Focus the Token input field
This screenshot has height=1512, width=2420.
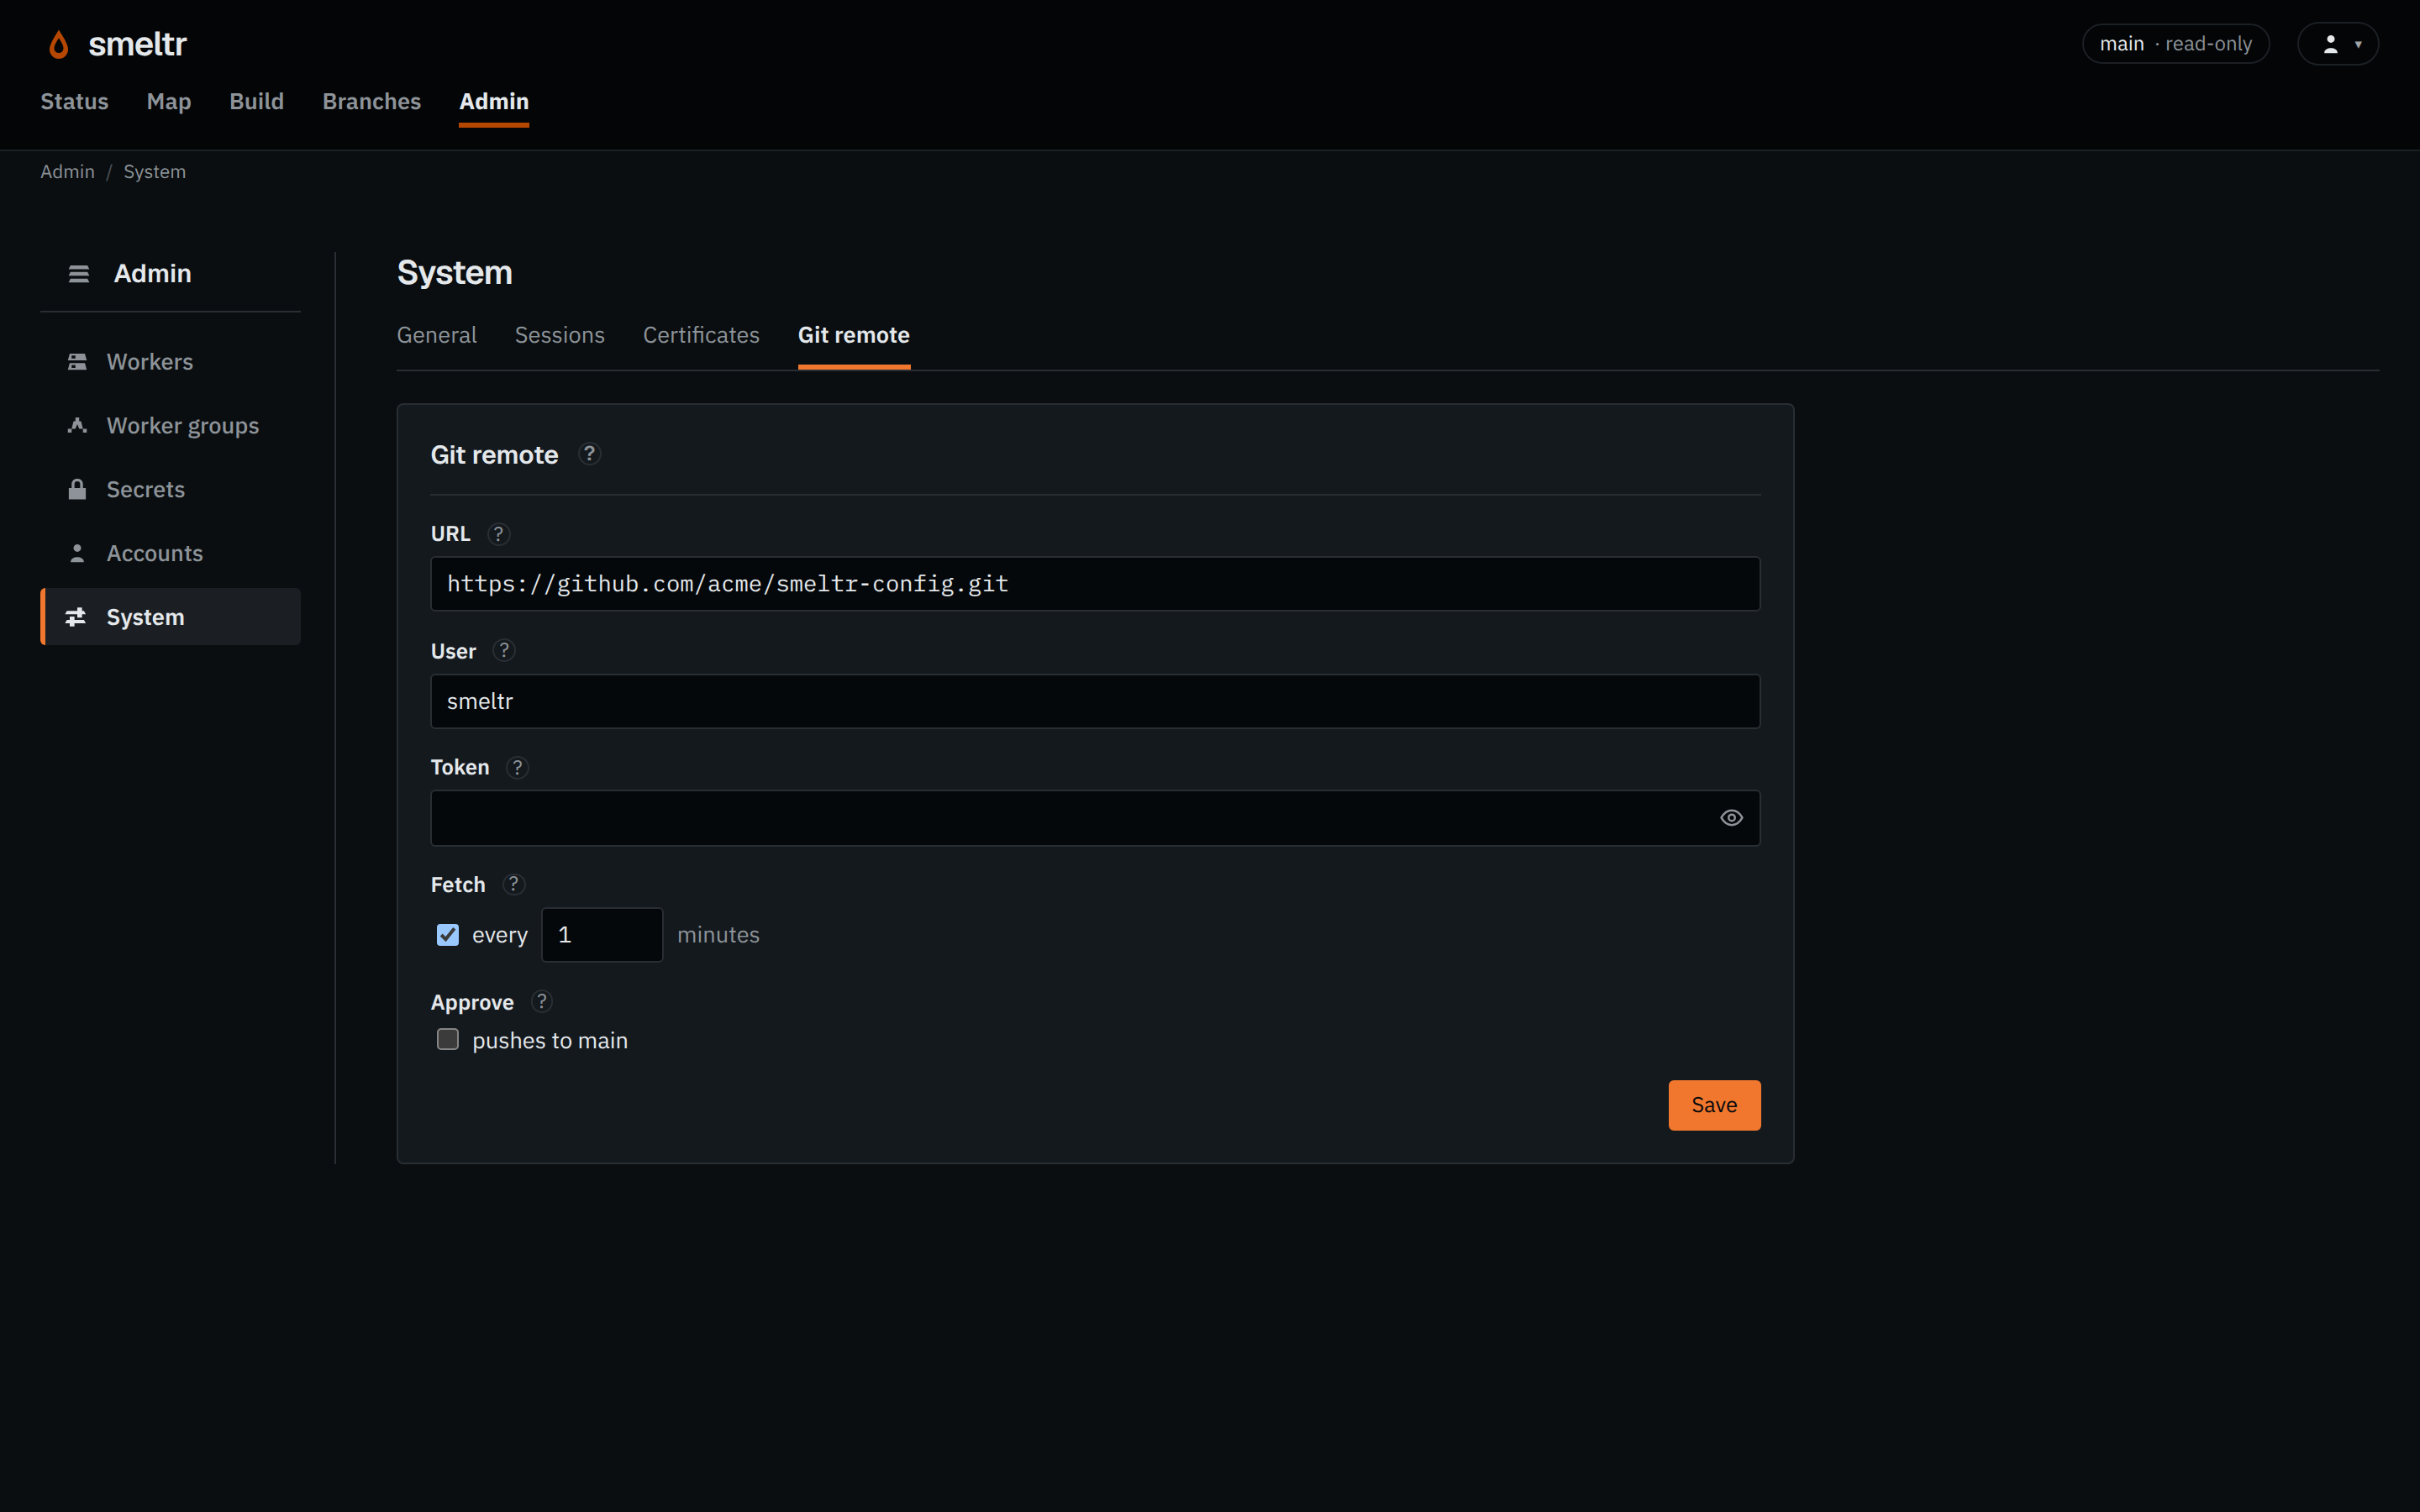click(1095, 818)
